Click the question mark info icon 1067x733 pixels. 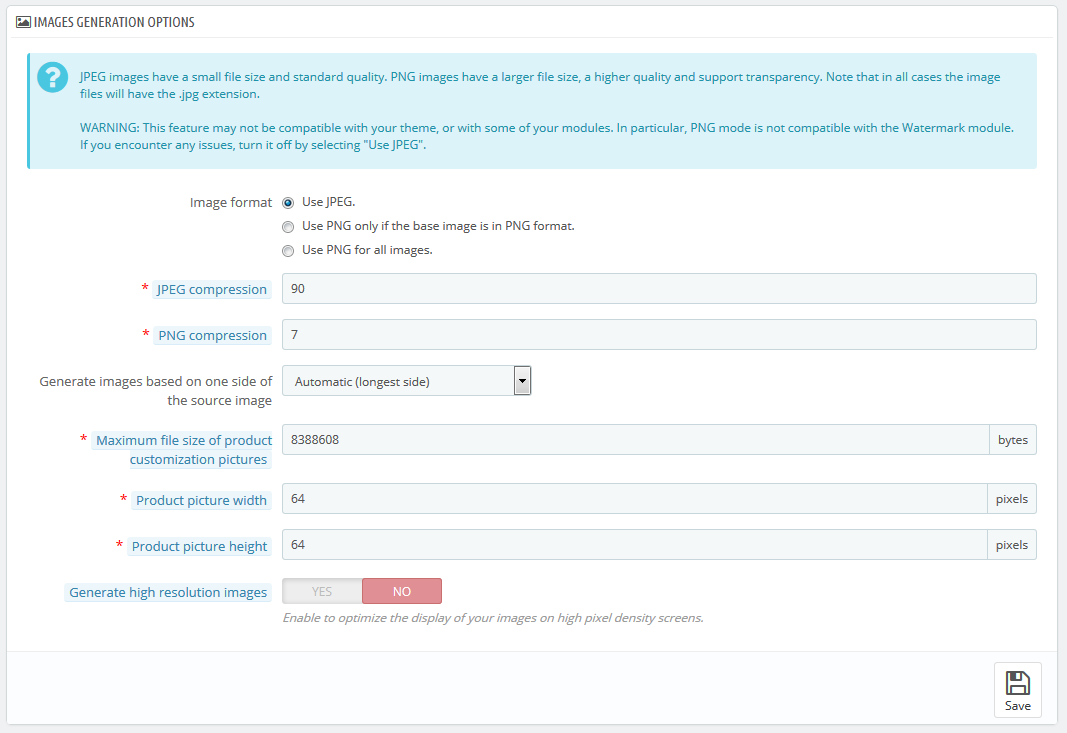pyautogui.click(x=50, y=78)
